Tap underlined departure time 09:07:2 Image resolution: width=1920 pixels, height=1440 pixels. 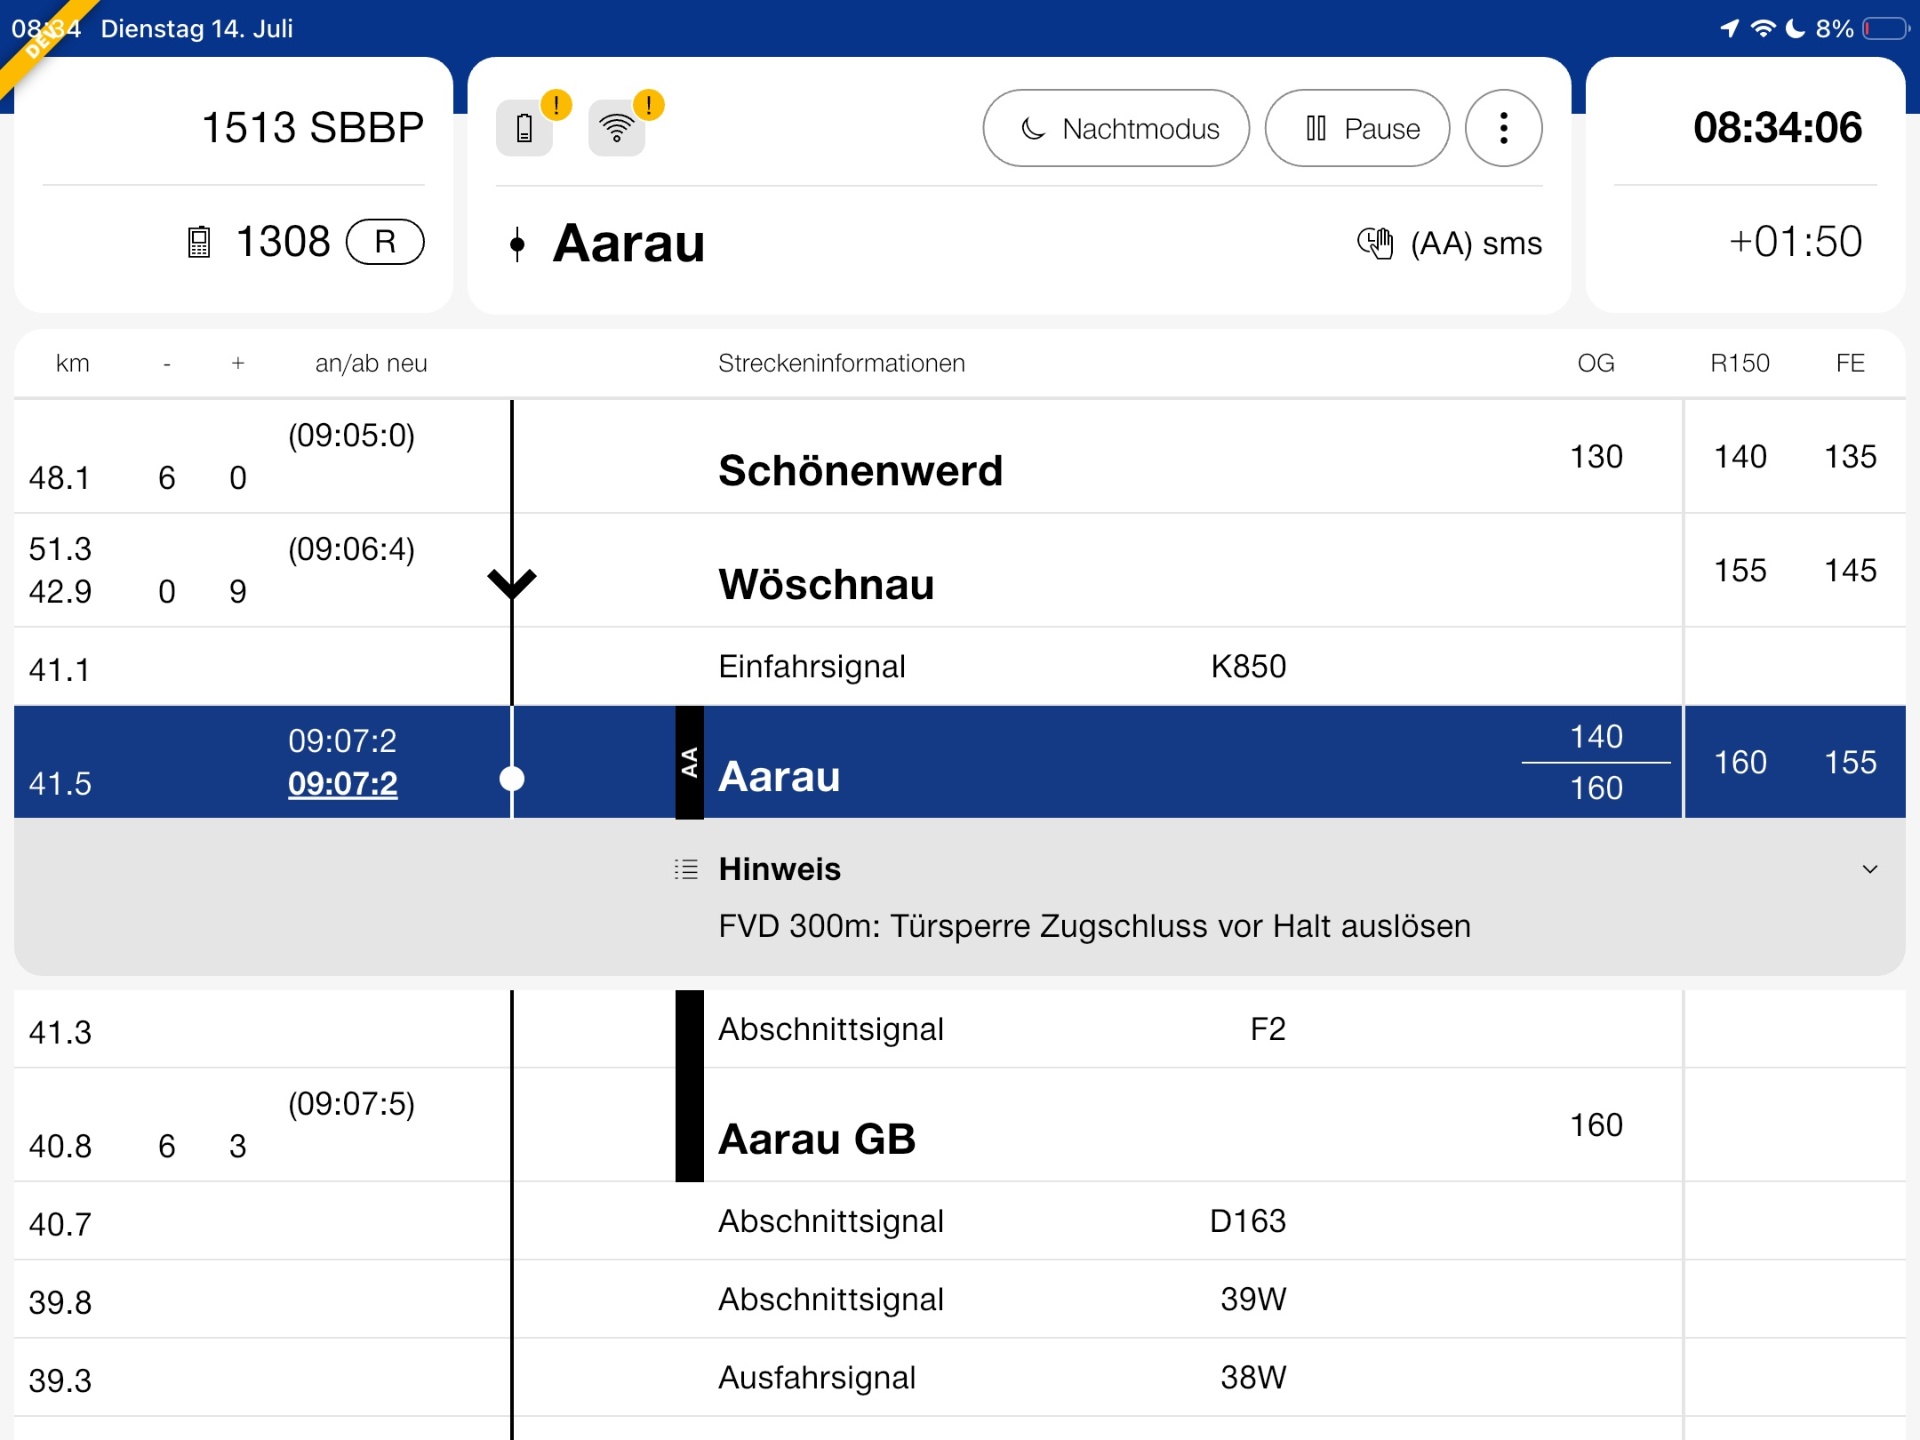pyautogui.click(x=342, y=784)
